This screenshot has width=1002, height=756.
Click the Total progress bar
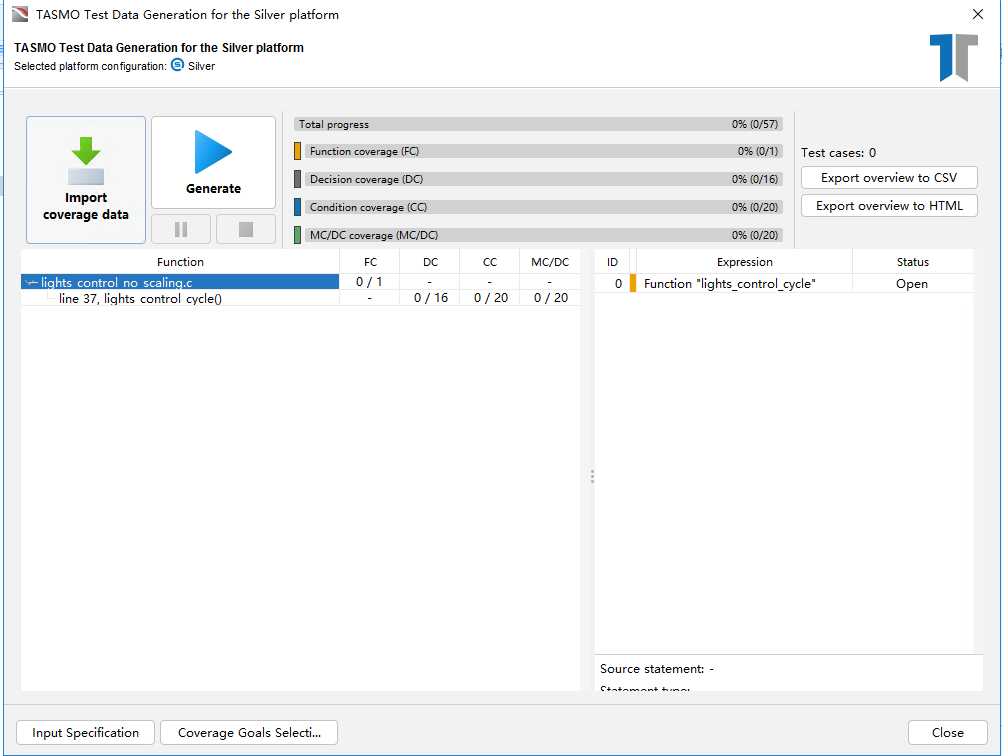point(538,124)
